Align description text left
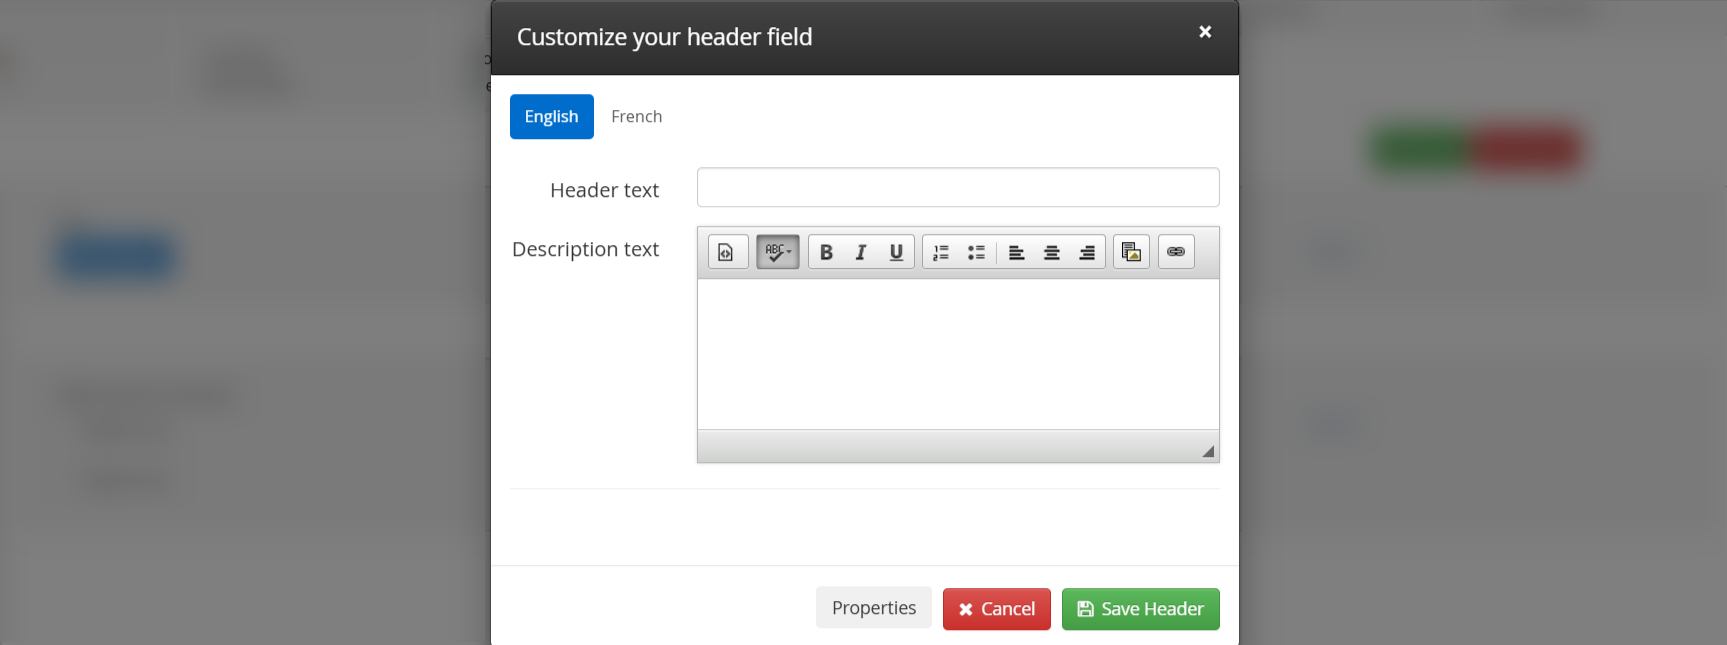The image size is (1727, 645). tap(1016, 252)
